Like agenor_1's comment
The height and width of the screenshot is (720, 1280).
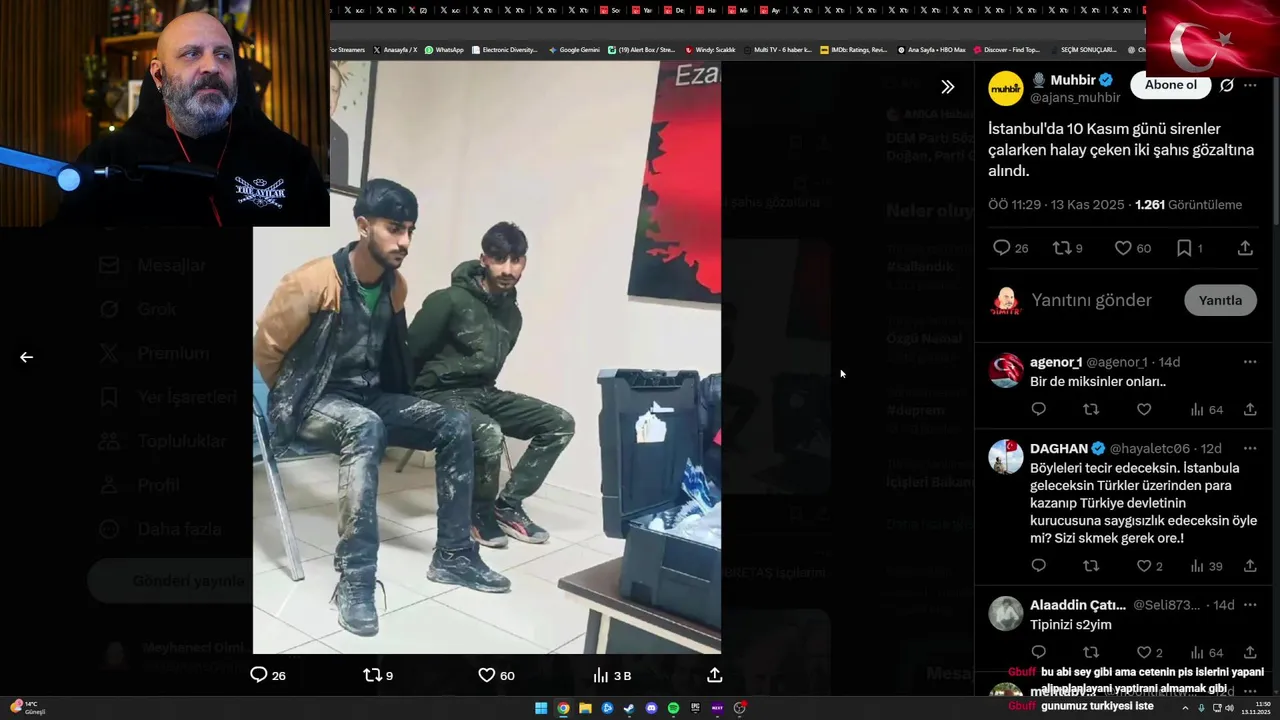1144,409
